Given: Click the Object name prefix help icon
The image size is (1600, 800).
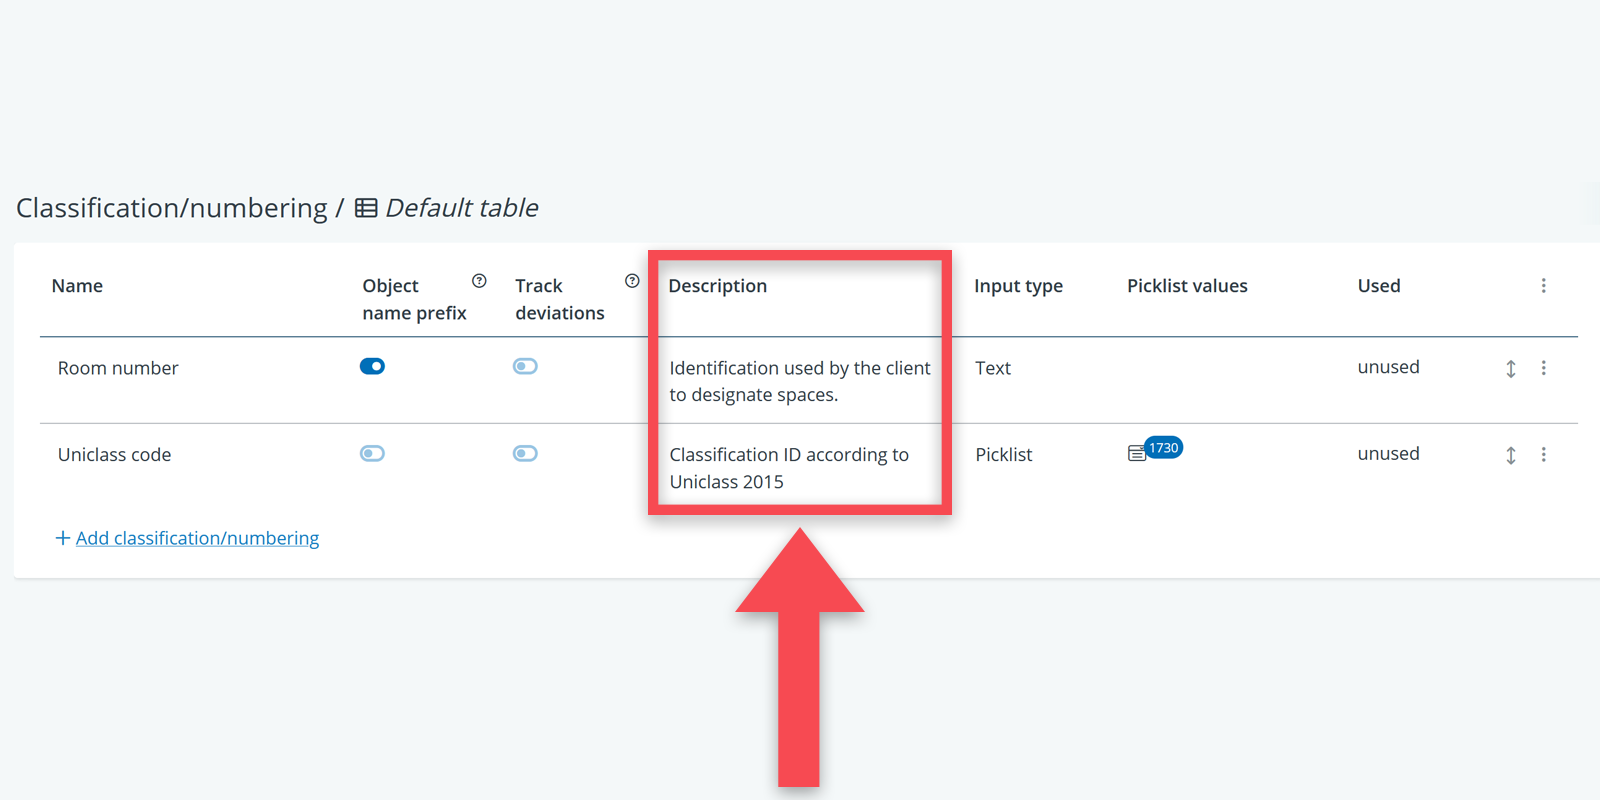Looking at the screenshot, I should [479, 281].
